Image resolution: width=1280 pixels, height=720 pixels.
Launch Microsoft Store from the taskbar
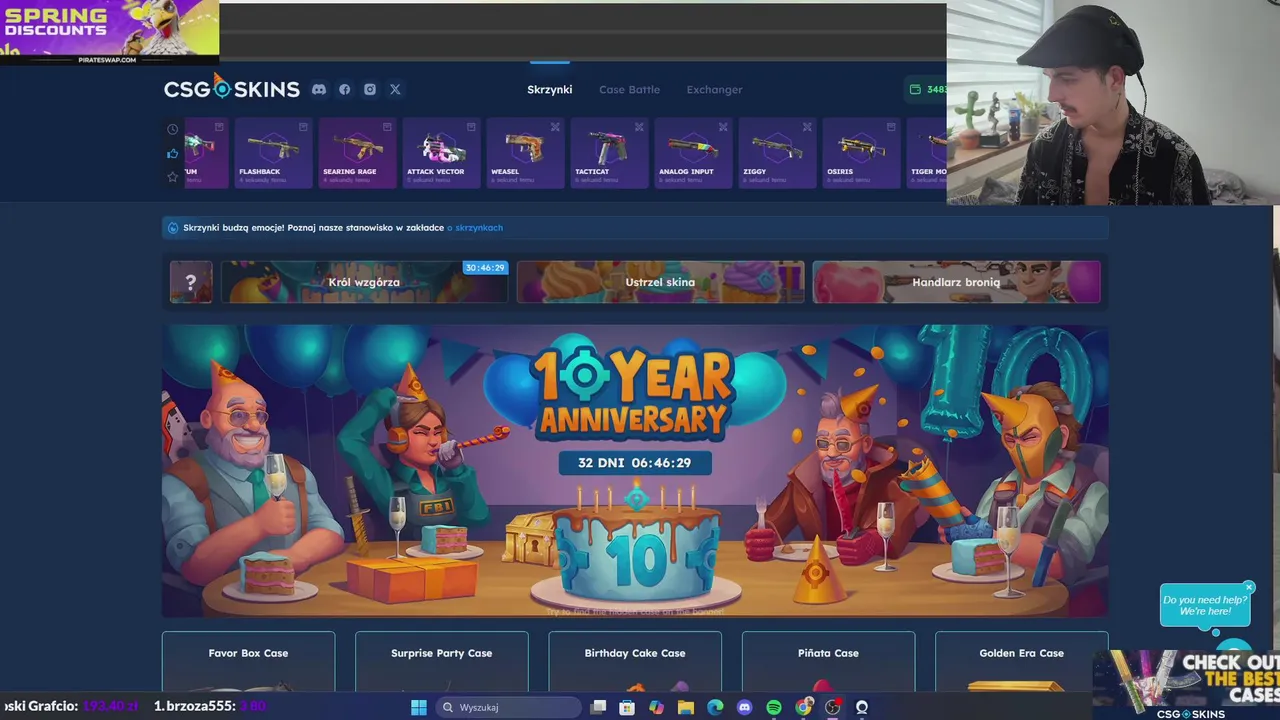click(x=627, y=707)
